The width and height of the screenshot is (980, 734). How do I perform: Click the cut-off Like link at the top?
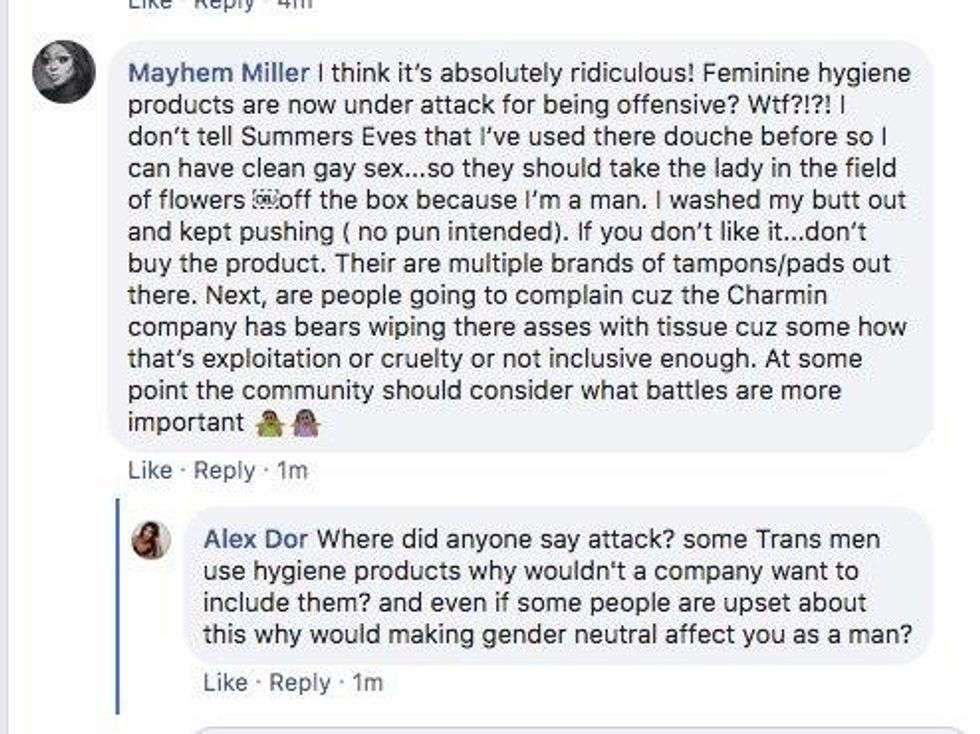150,4
